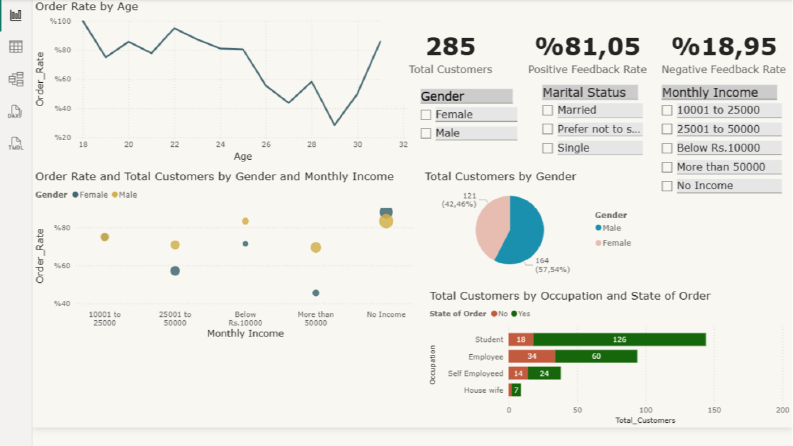Click Male legend entry in pie chart
The image size is (793, 446).
[x=608, y=228]
